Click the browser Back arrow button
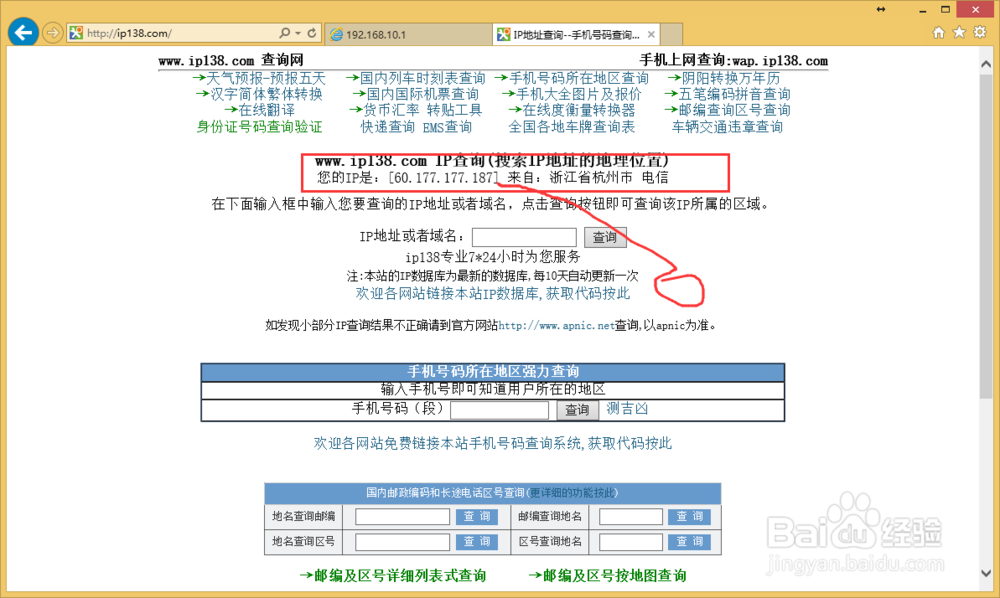The image size is (1000, 598). pyautogui.click(x=23, y=32)
